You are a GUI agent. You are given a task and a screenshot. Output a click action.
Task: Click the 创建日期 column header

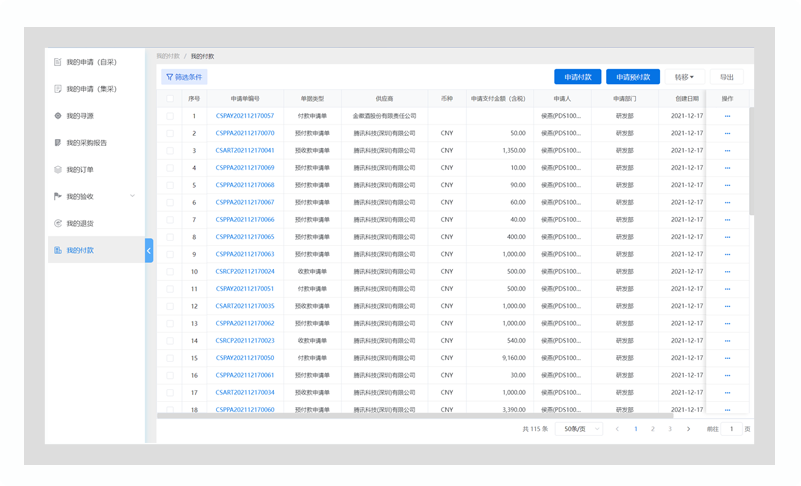(687, 99)
